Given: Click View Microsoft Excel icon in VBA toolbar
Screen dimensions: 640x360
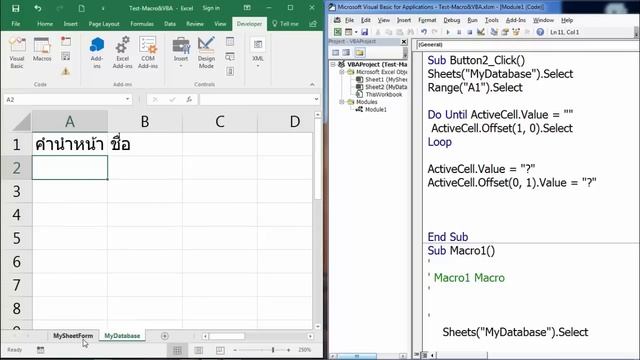Looking at the screenshot, I should tap(338, 32).
